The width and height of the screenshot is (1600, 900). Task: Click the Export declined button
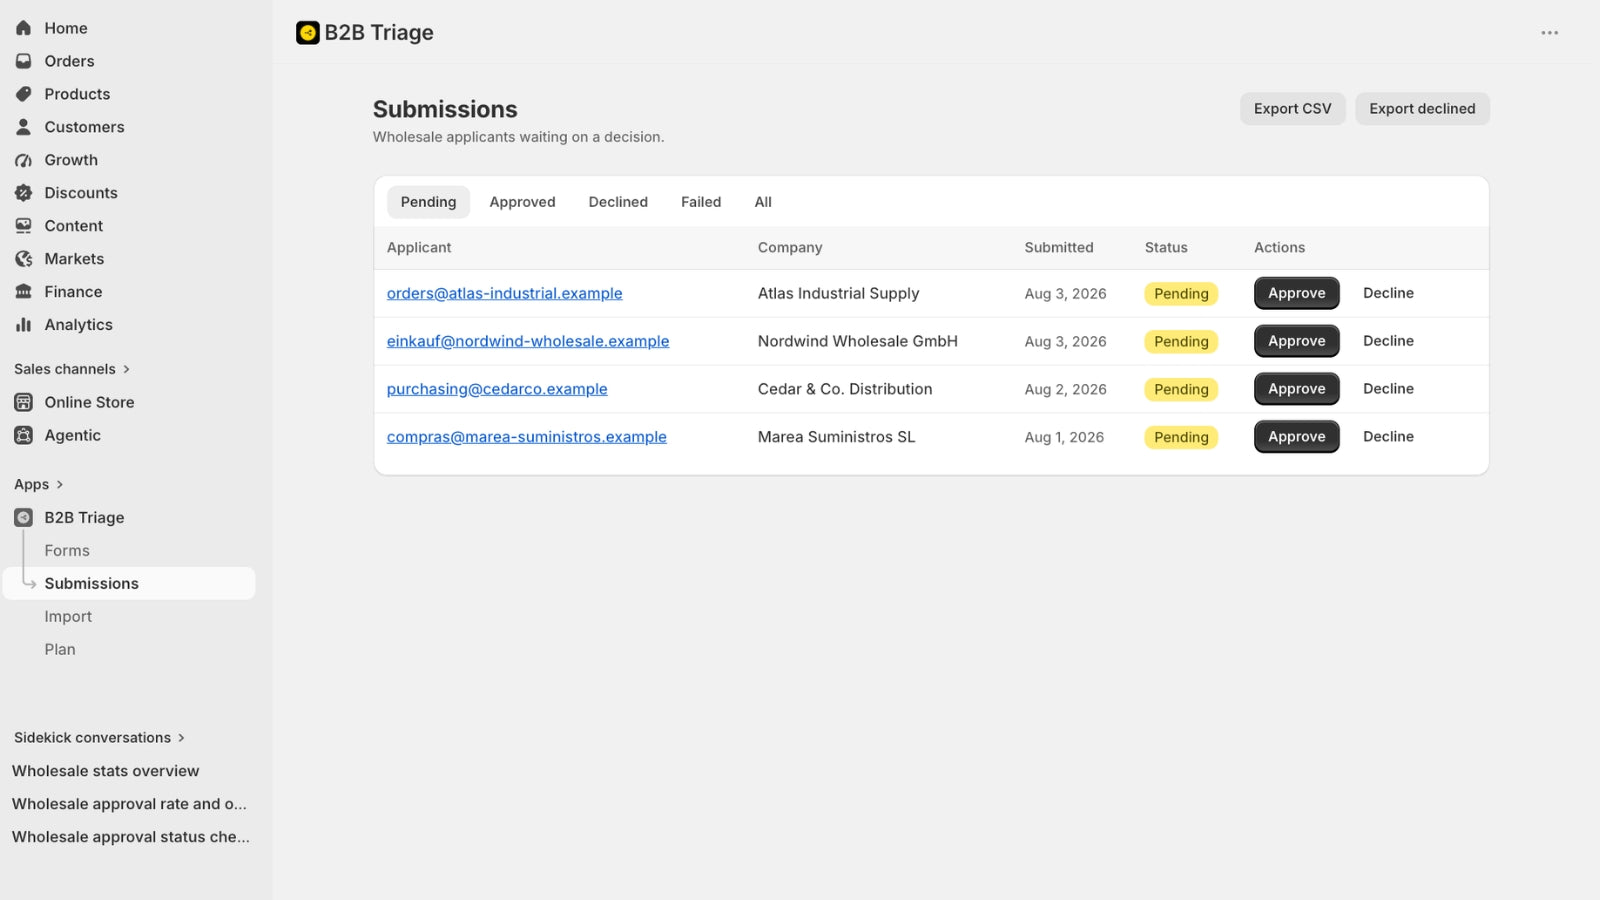[1422, 109]
